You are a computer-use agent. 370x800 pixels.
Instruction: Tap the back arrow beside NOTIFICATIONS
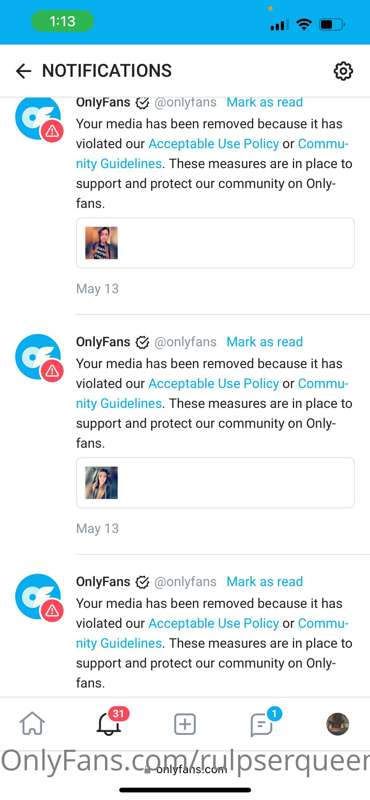click(x=23, y=71)
